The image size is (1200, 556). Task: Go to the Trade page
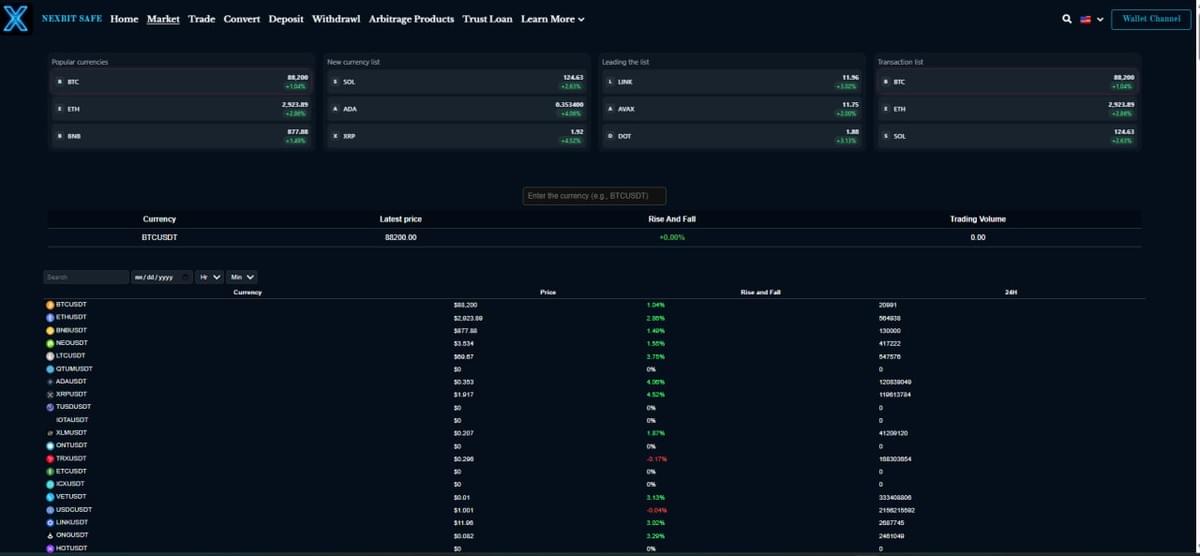click(x=201, y=19)
